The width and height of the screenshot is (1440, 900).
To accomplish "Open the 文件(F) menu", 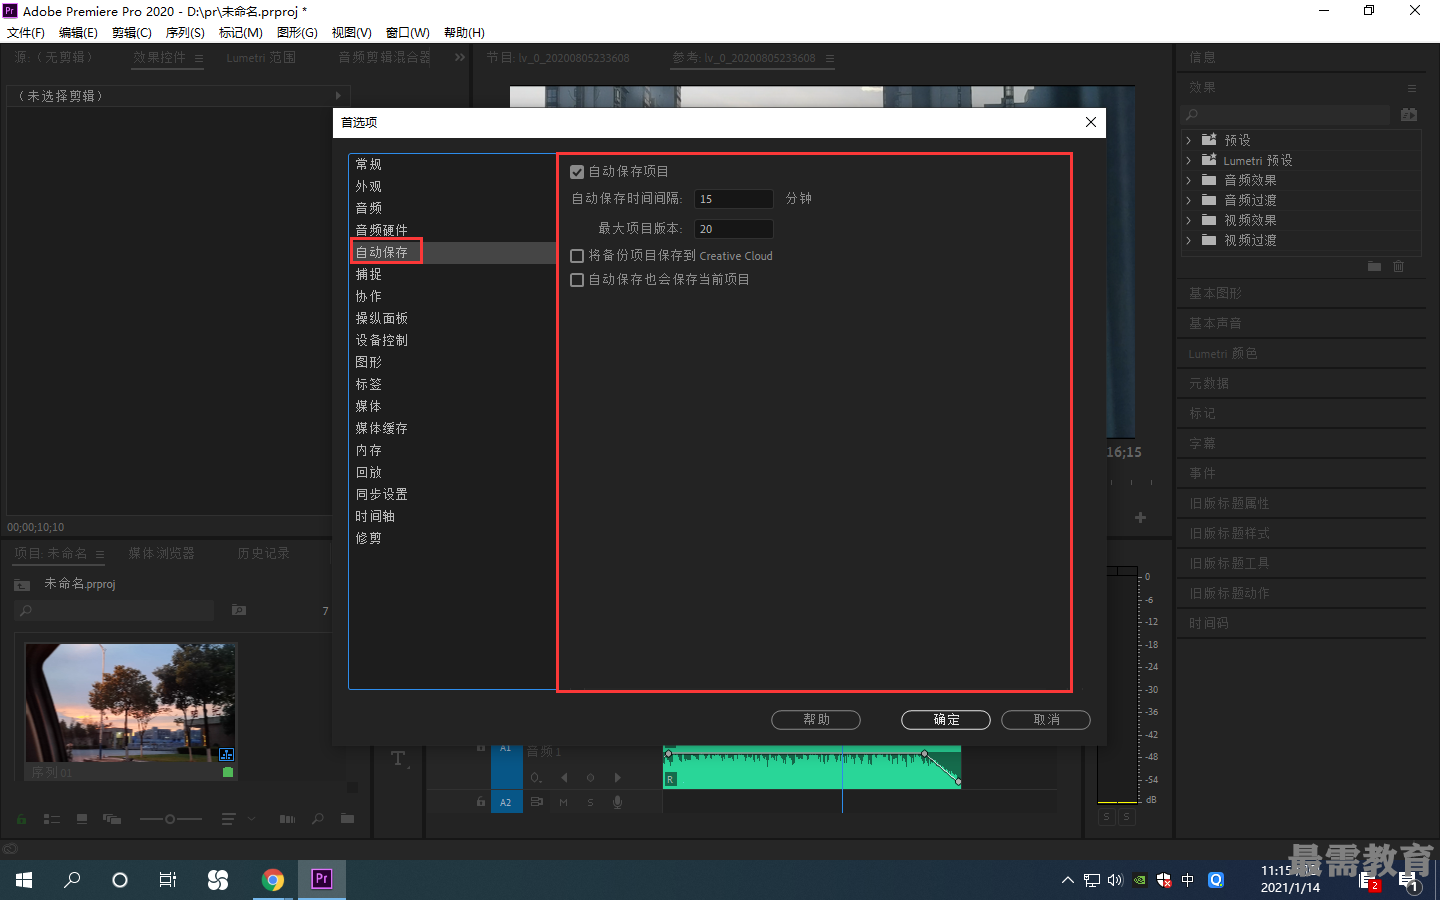I will 26,33.
